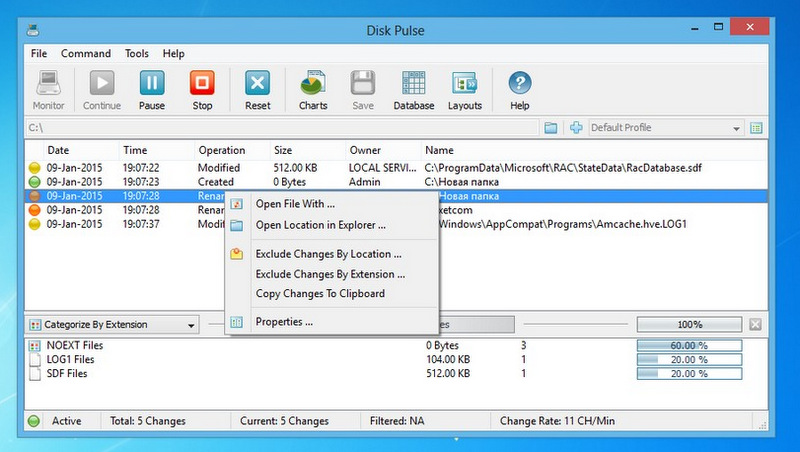This screenshot has height=452, width=800.
Task: Open the Help question mark icon
Action: 519,83
